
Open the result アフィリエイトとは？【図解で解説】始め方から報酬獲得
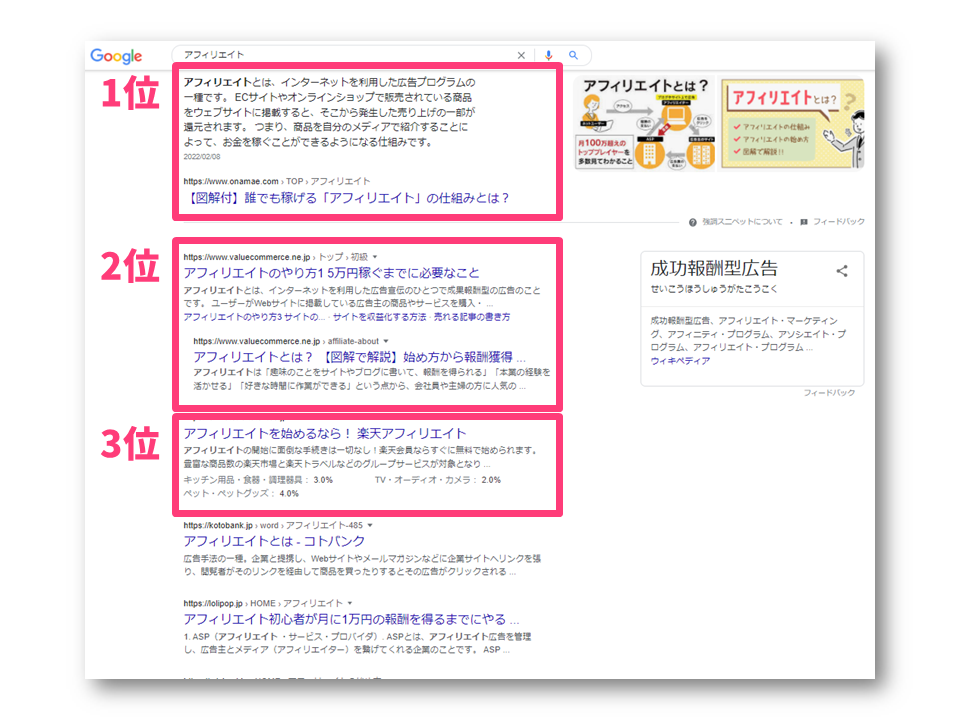359,357
